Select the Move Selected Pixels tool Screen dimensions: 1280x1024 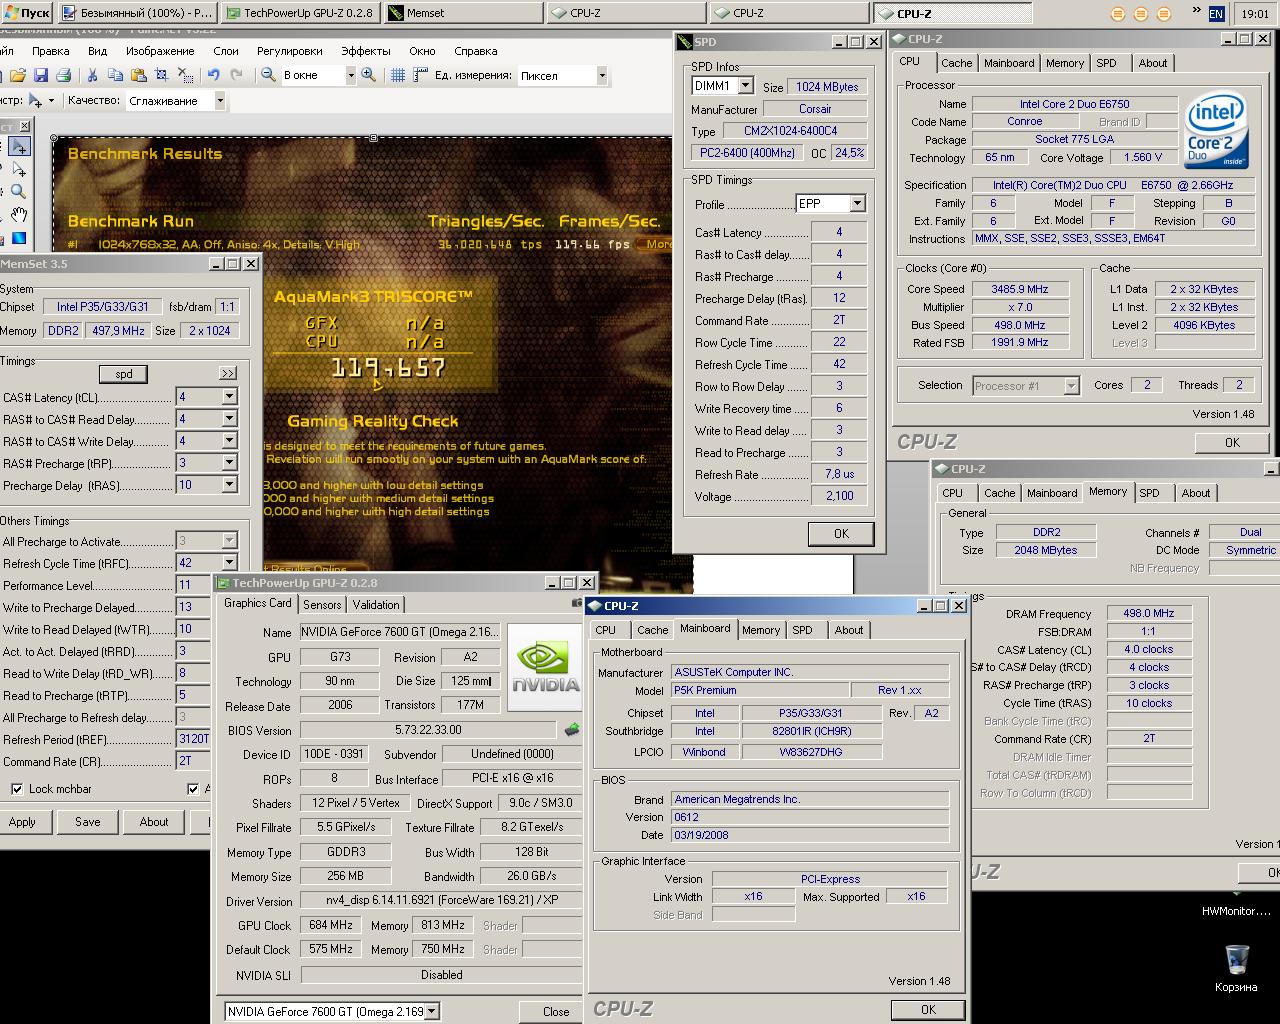click(19, 147)
